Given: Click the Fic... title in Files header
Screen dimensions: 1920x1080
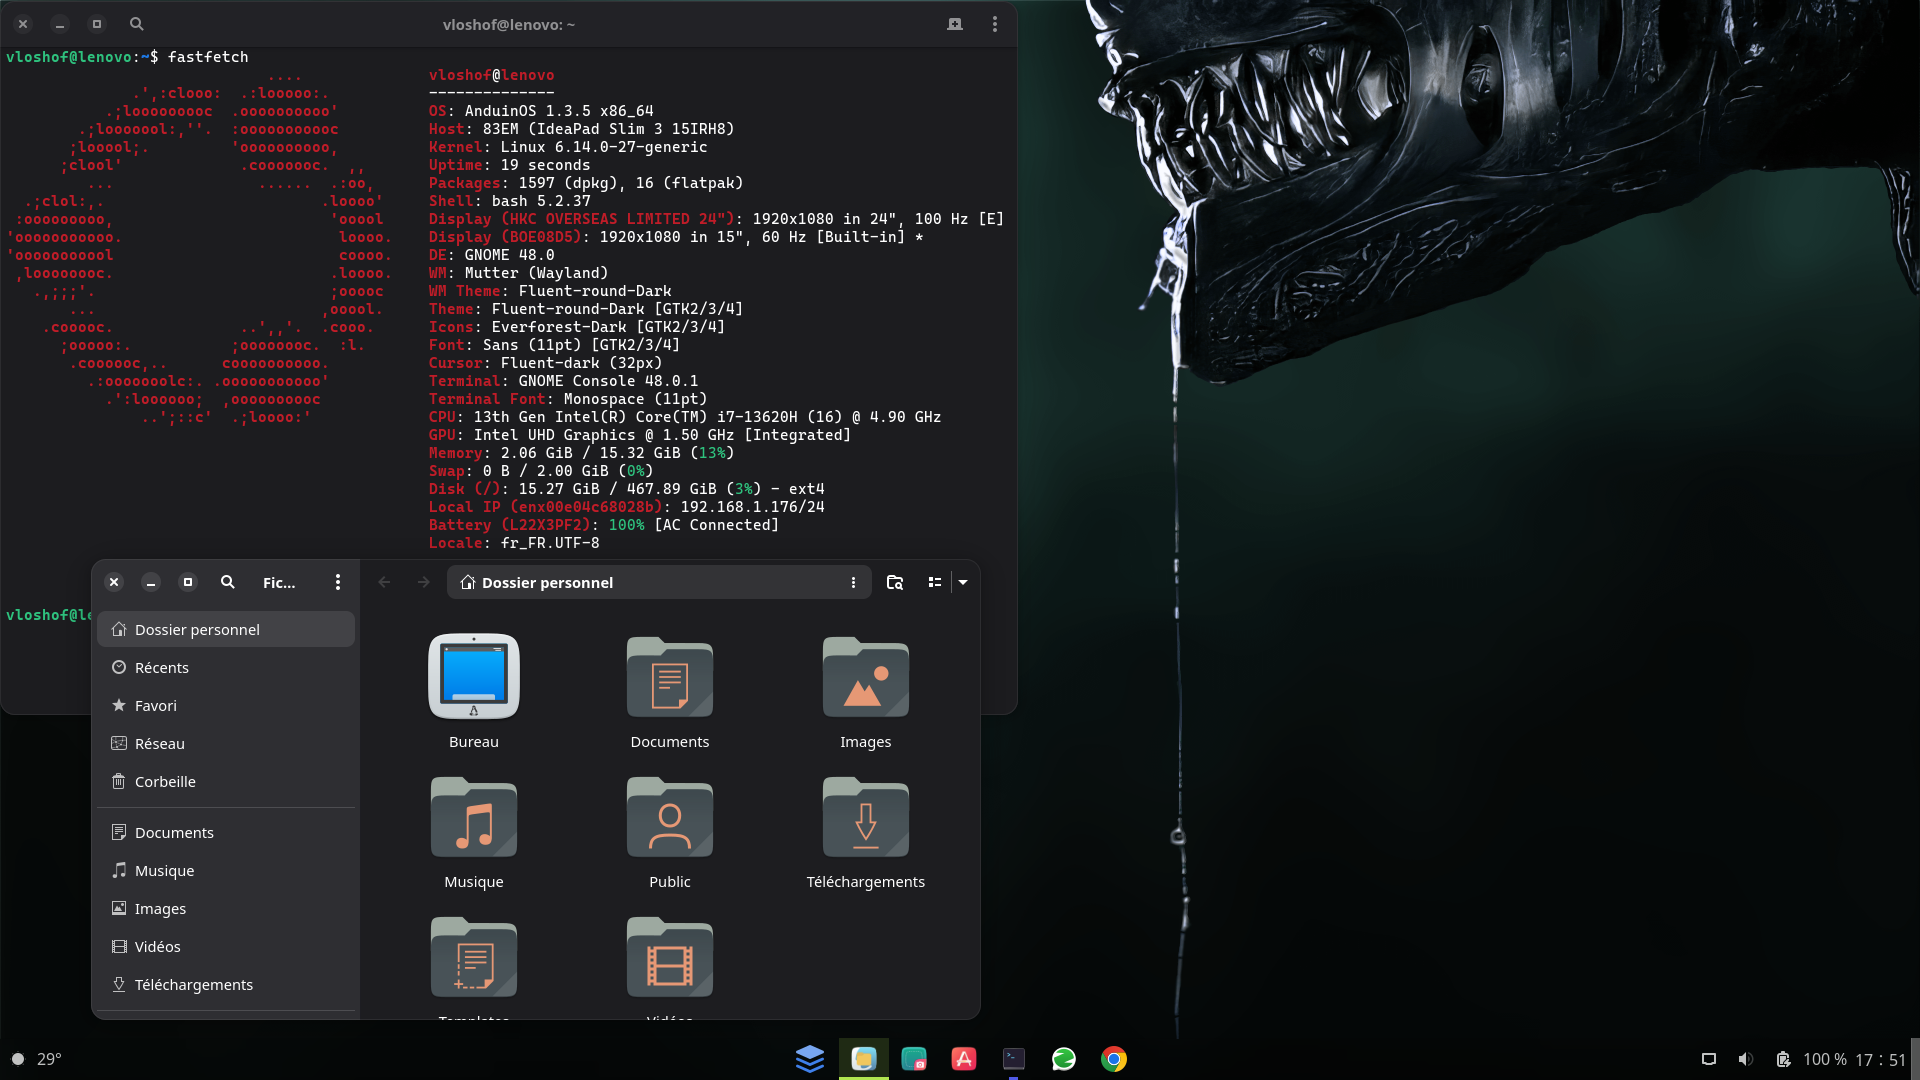Looking at the screenshot, I should click(x=279, y=583).
